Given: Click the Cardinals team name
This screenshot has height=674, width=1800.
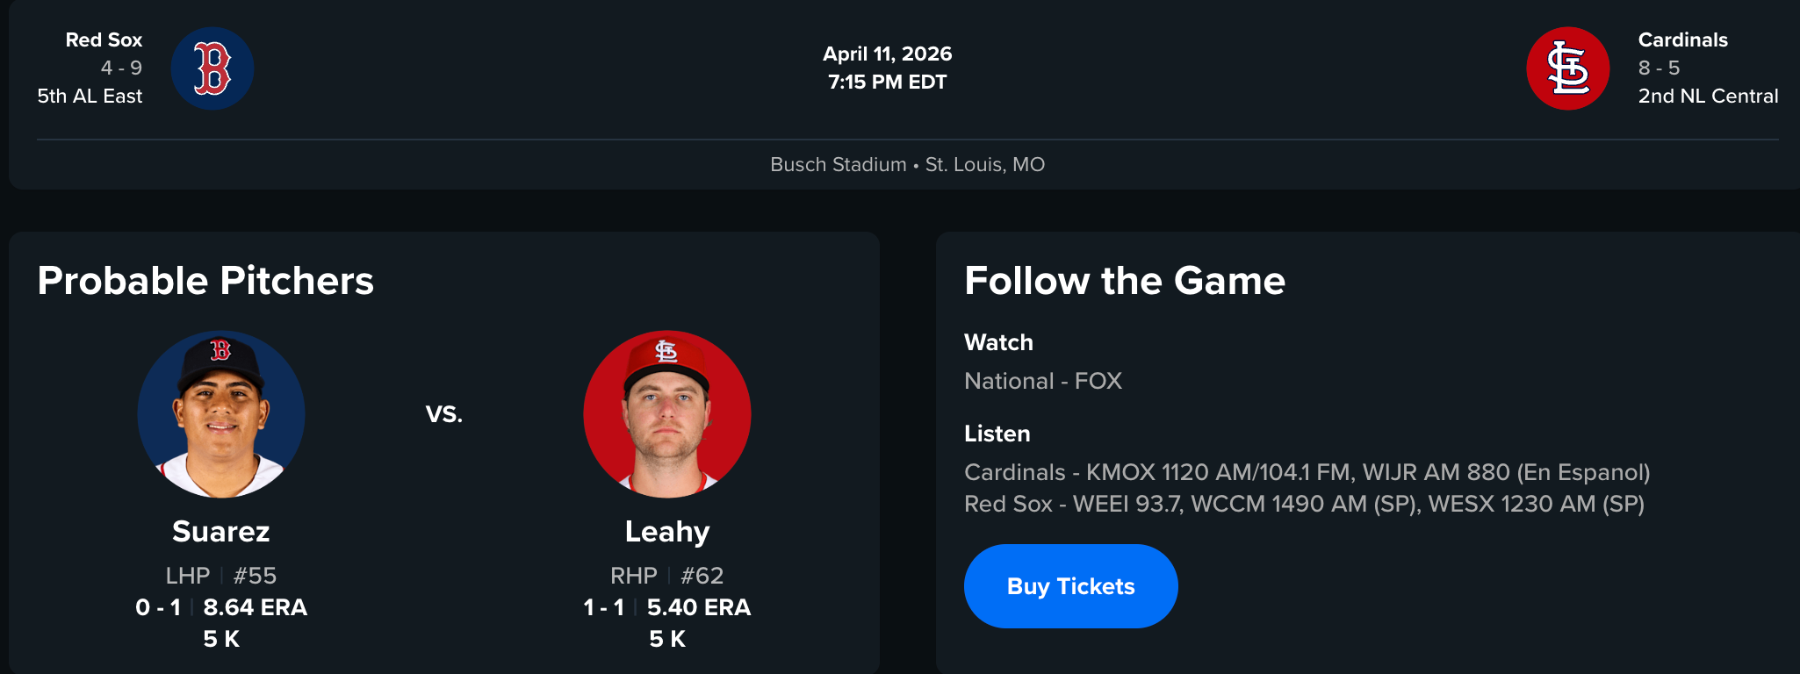Looking at the screenshot, I should [x=1682, y=40].
